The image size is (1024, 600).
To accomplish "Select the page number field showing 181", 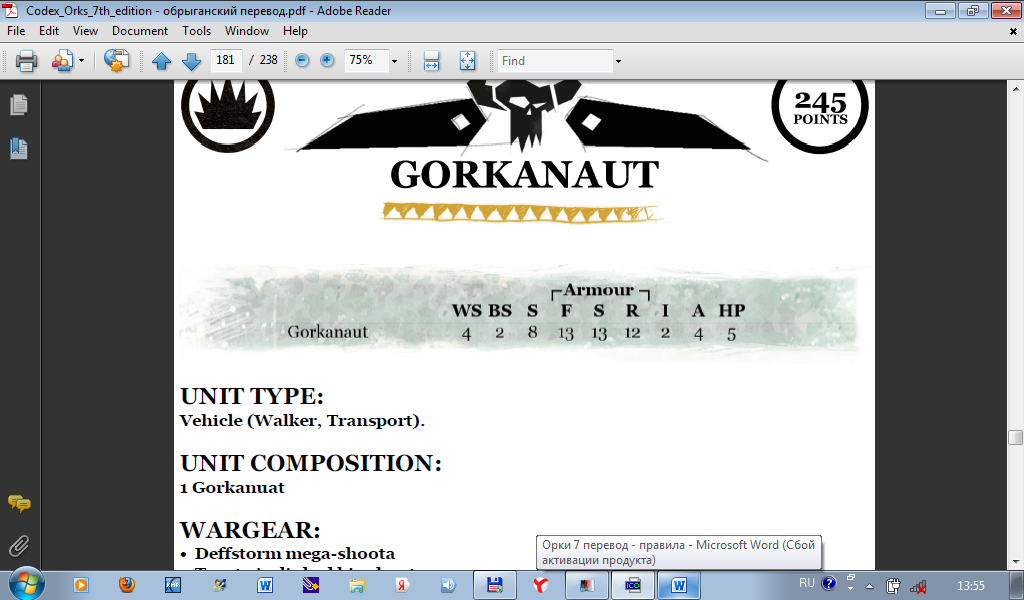I will point(226,60).
